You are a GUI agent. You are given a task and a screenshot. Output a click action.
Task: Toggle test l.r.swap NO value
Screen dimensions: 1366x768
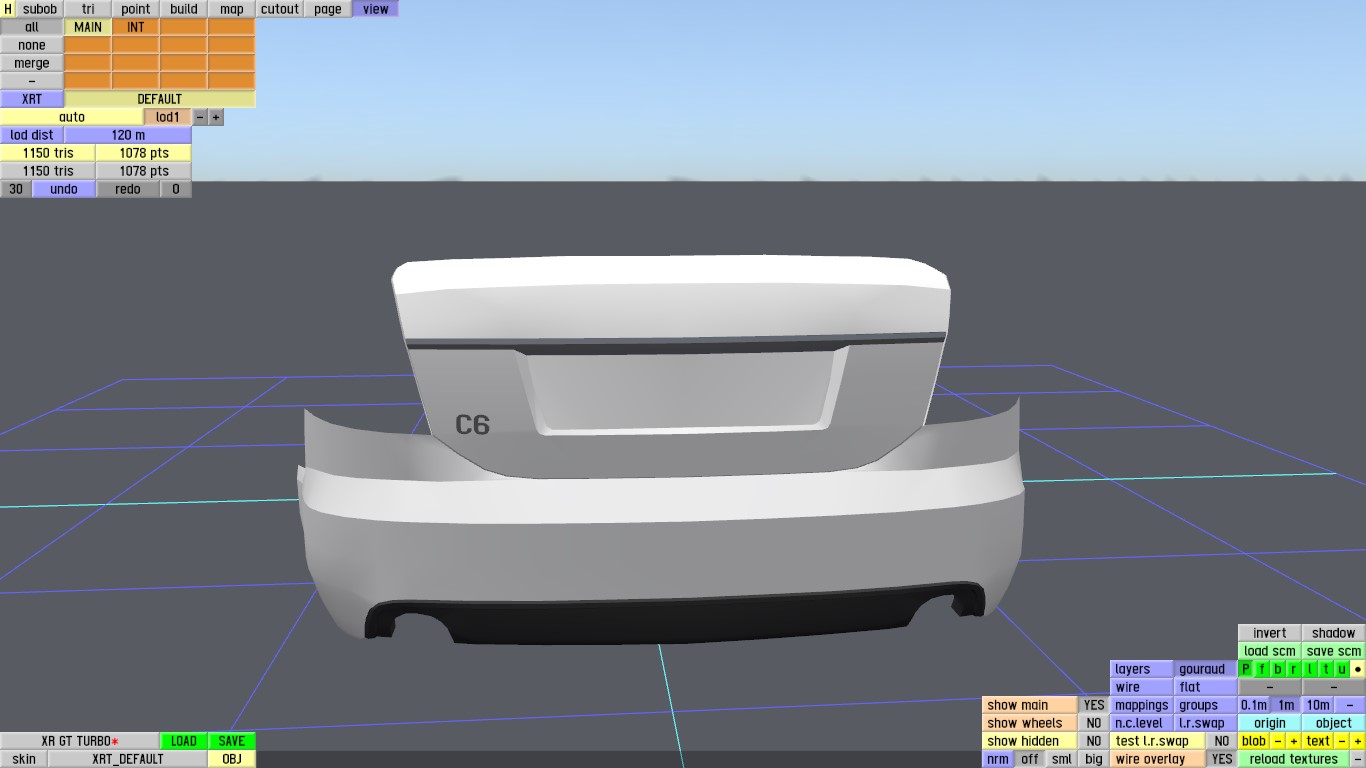(1222, 741)
